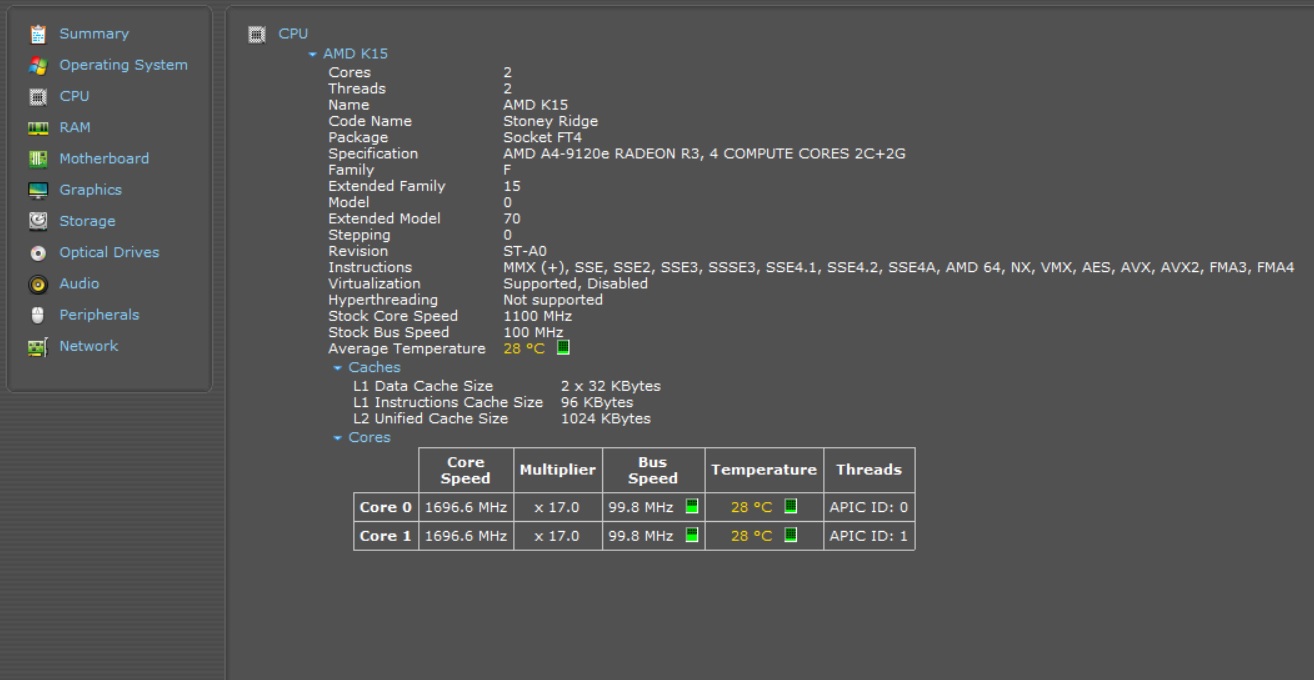Click package value Socket FT4
This screenshot has width=1314, height=680.
tap(542, 137)
